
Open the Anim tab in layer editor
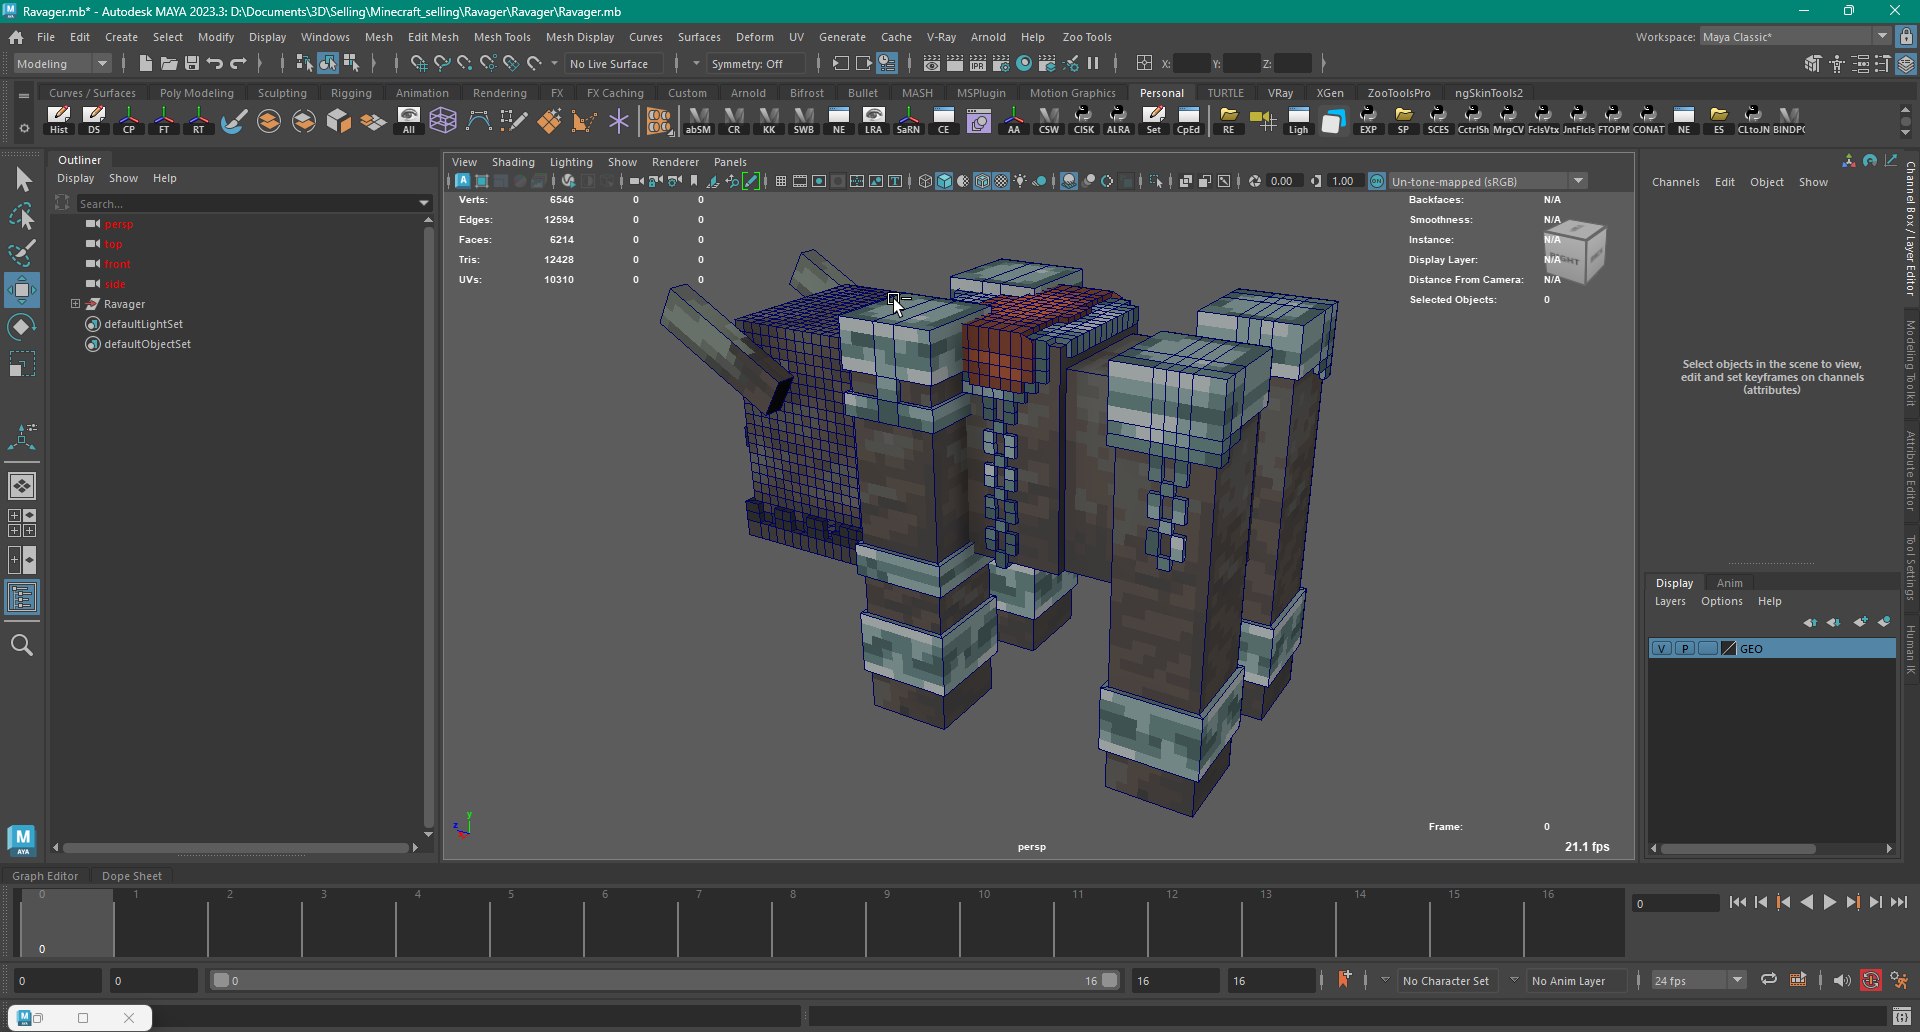point(1729,583)
